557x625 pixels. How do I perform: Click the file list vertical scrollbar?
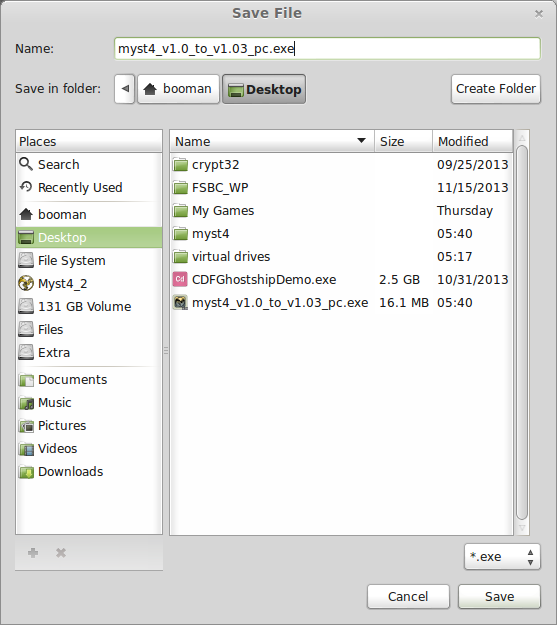(522, 333)
